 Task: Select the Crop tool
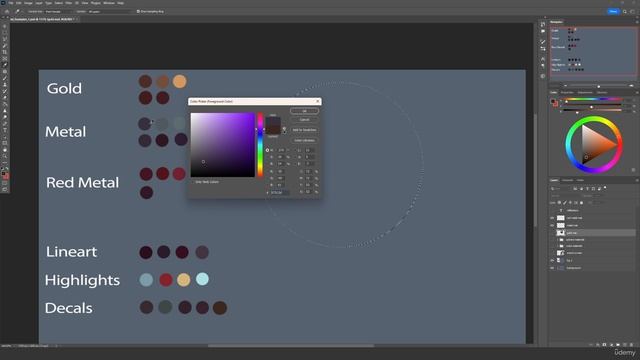tap(5, 52)
